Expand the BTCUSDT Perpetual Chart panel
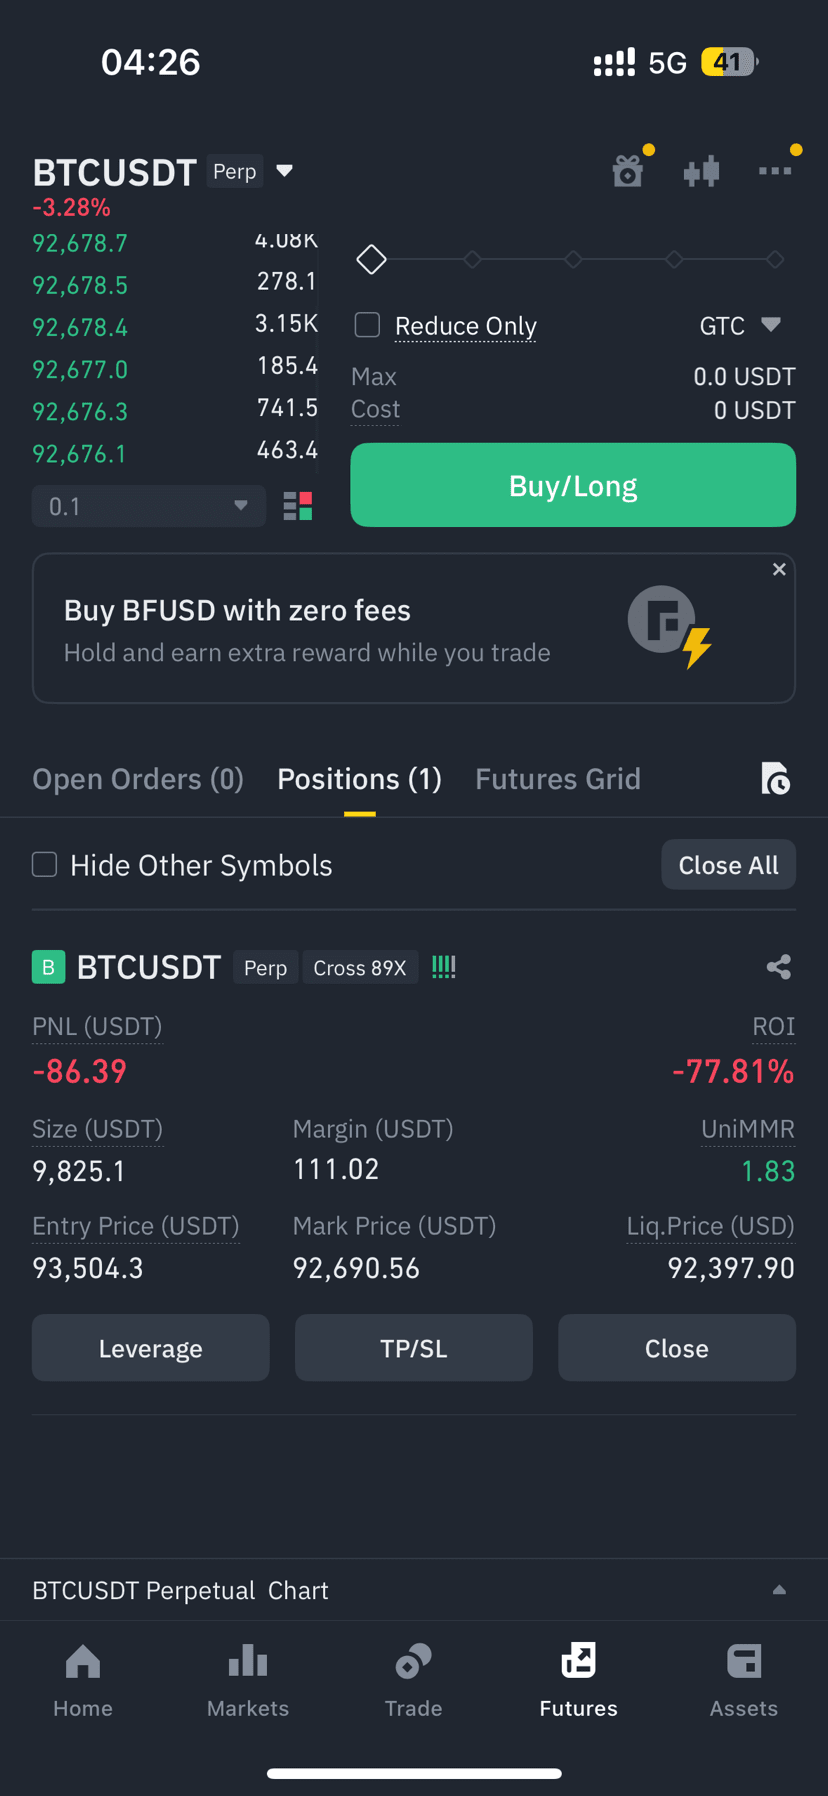The image size is (828, 1796). (779, 1590)
